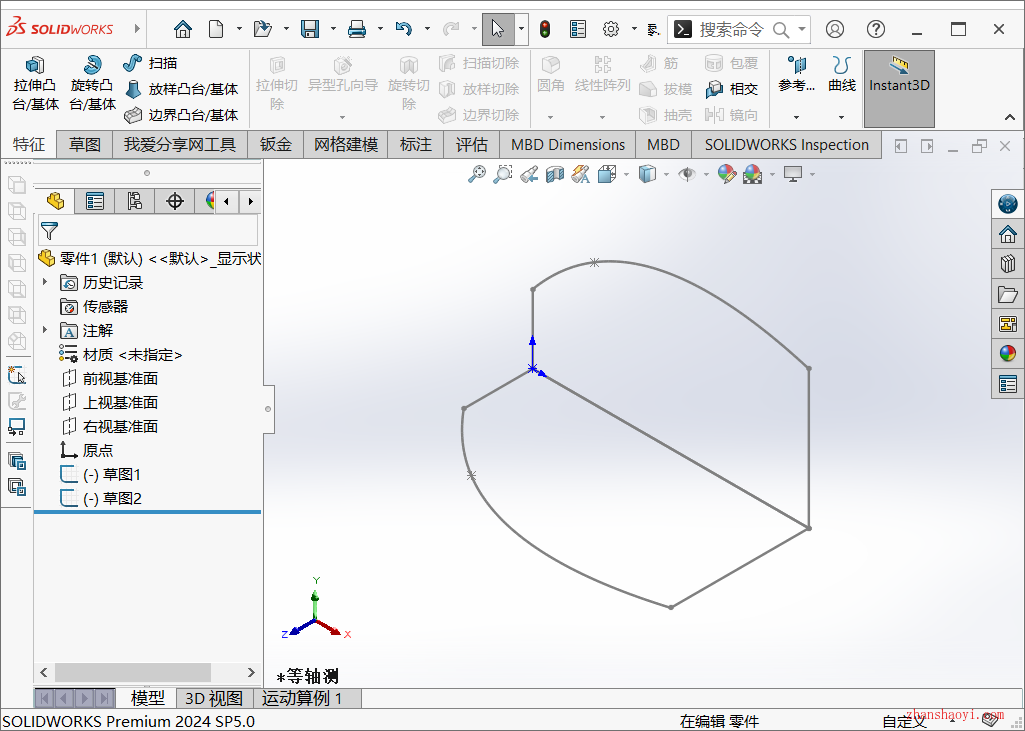
Task: Open the dropdown under 参考... reference geometry
Action: 796,117
